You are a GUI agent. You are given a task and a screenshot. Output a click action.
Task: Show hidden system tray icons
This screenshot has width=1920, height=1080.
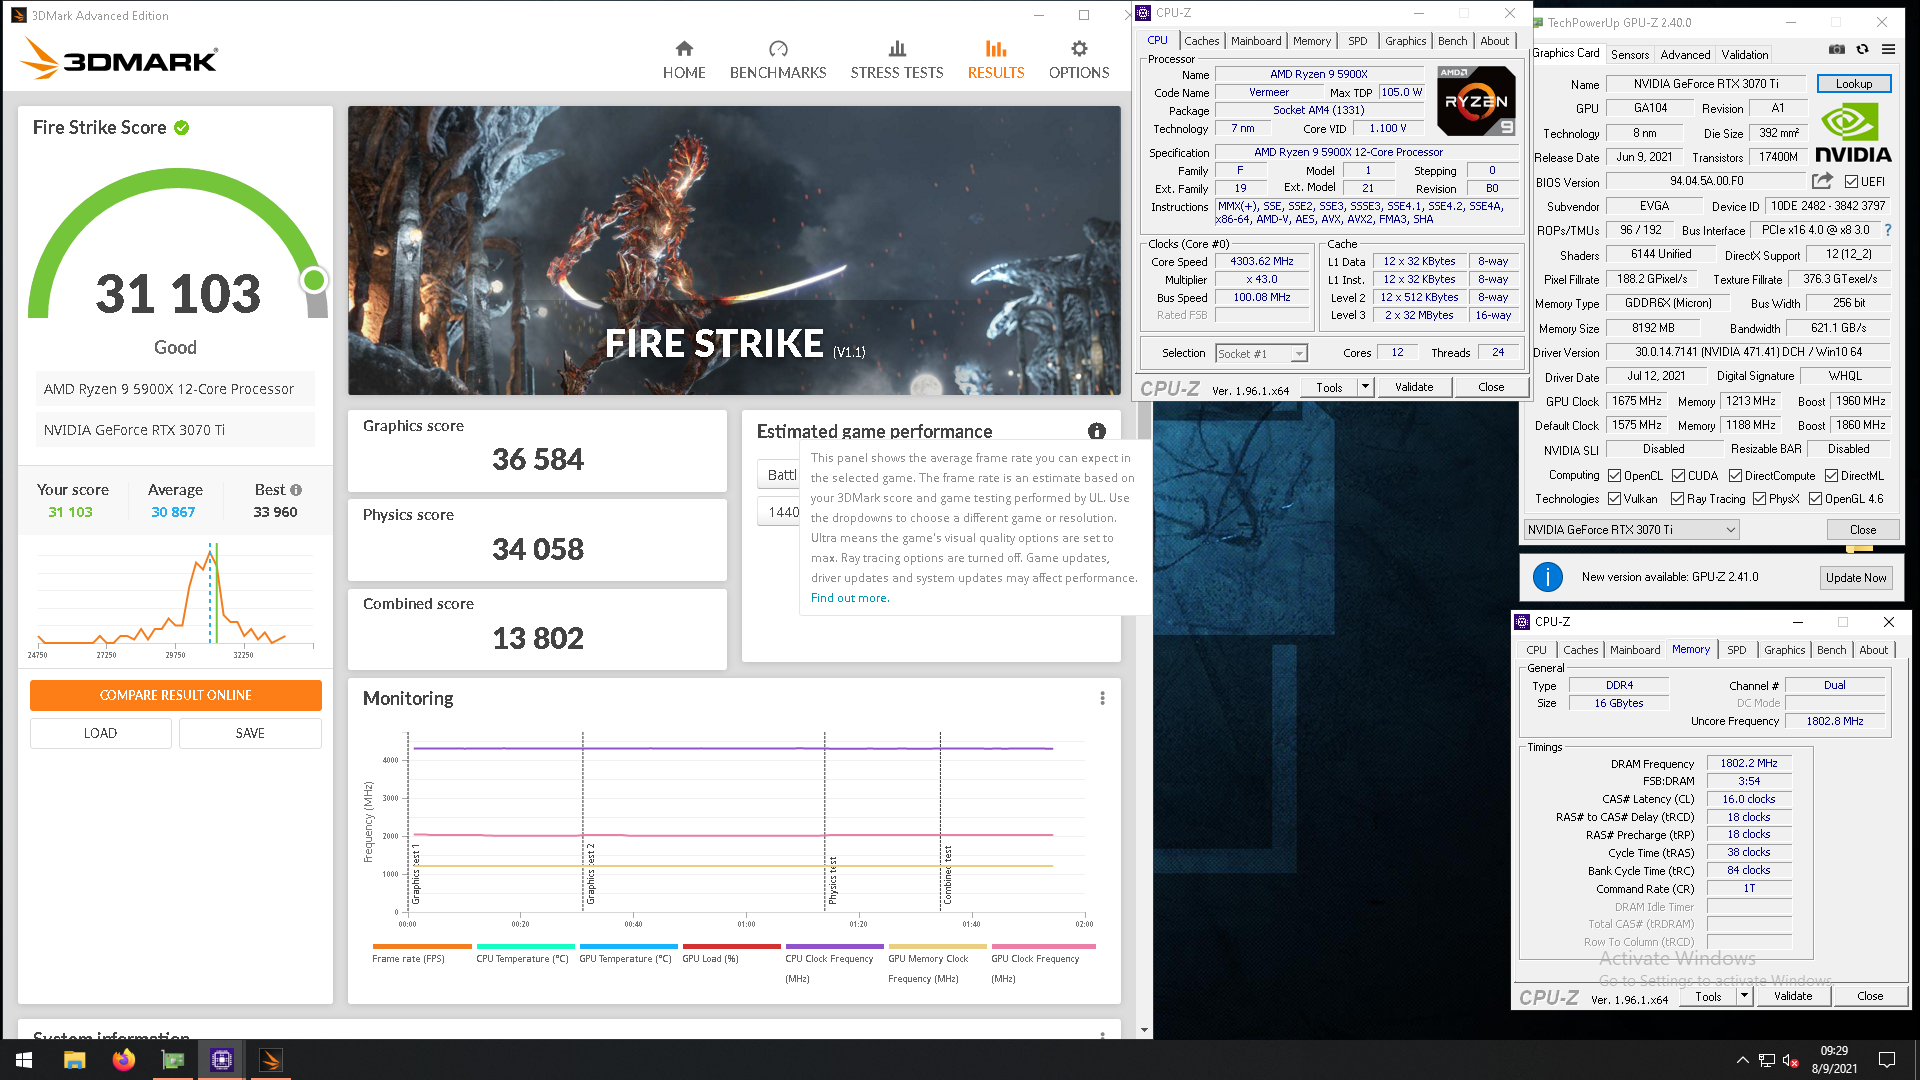point(1742,1060)
